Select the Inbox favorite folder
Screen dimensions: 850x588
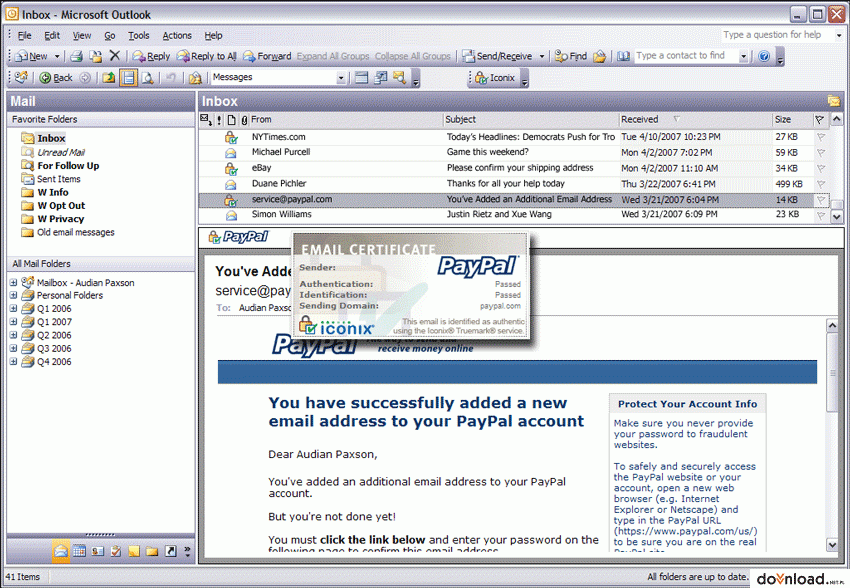point(51,138)
